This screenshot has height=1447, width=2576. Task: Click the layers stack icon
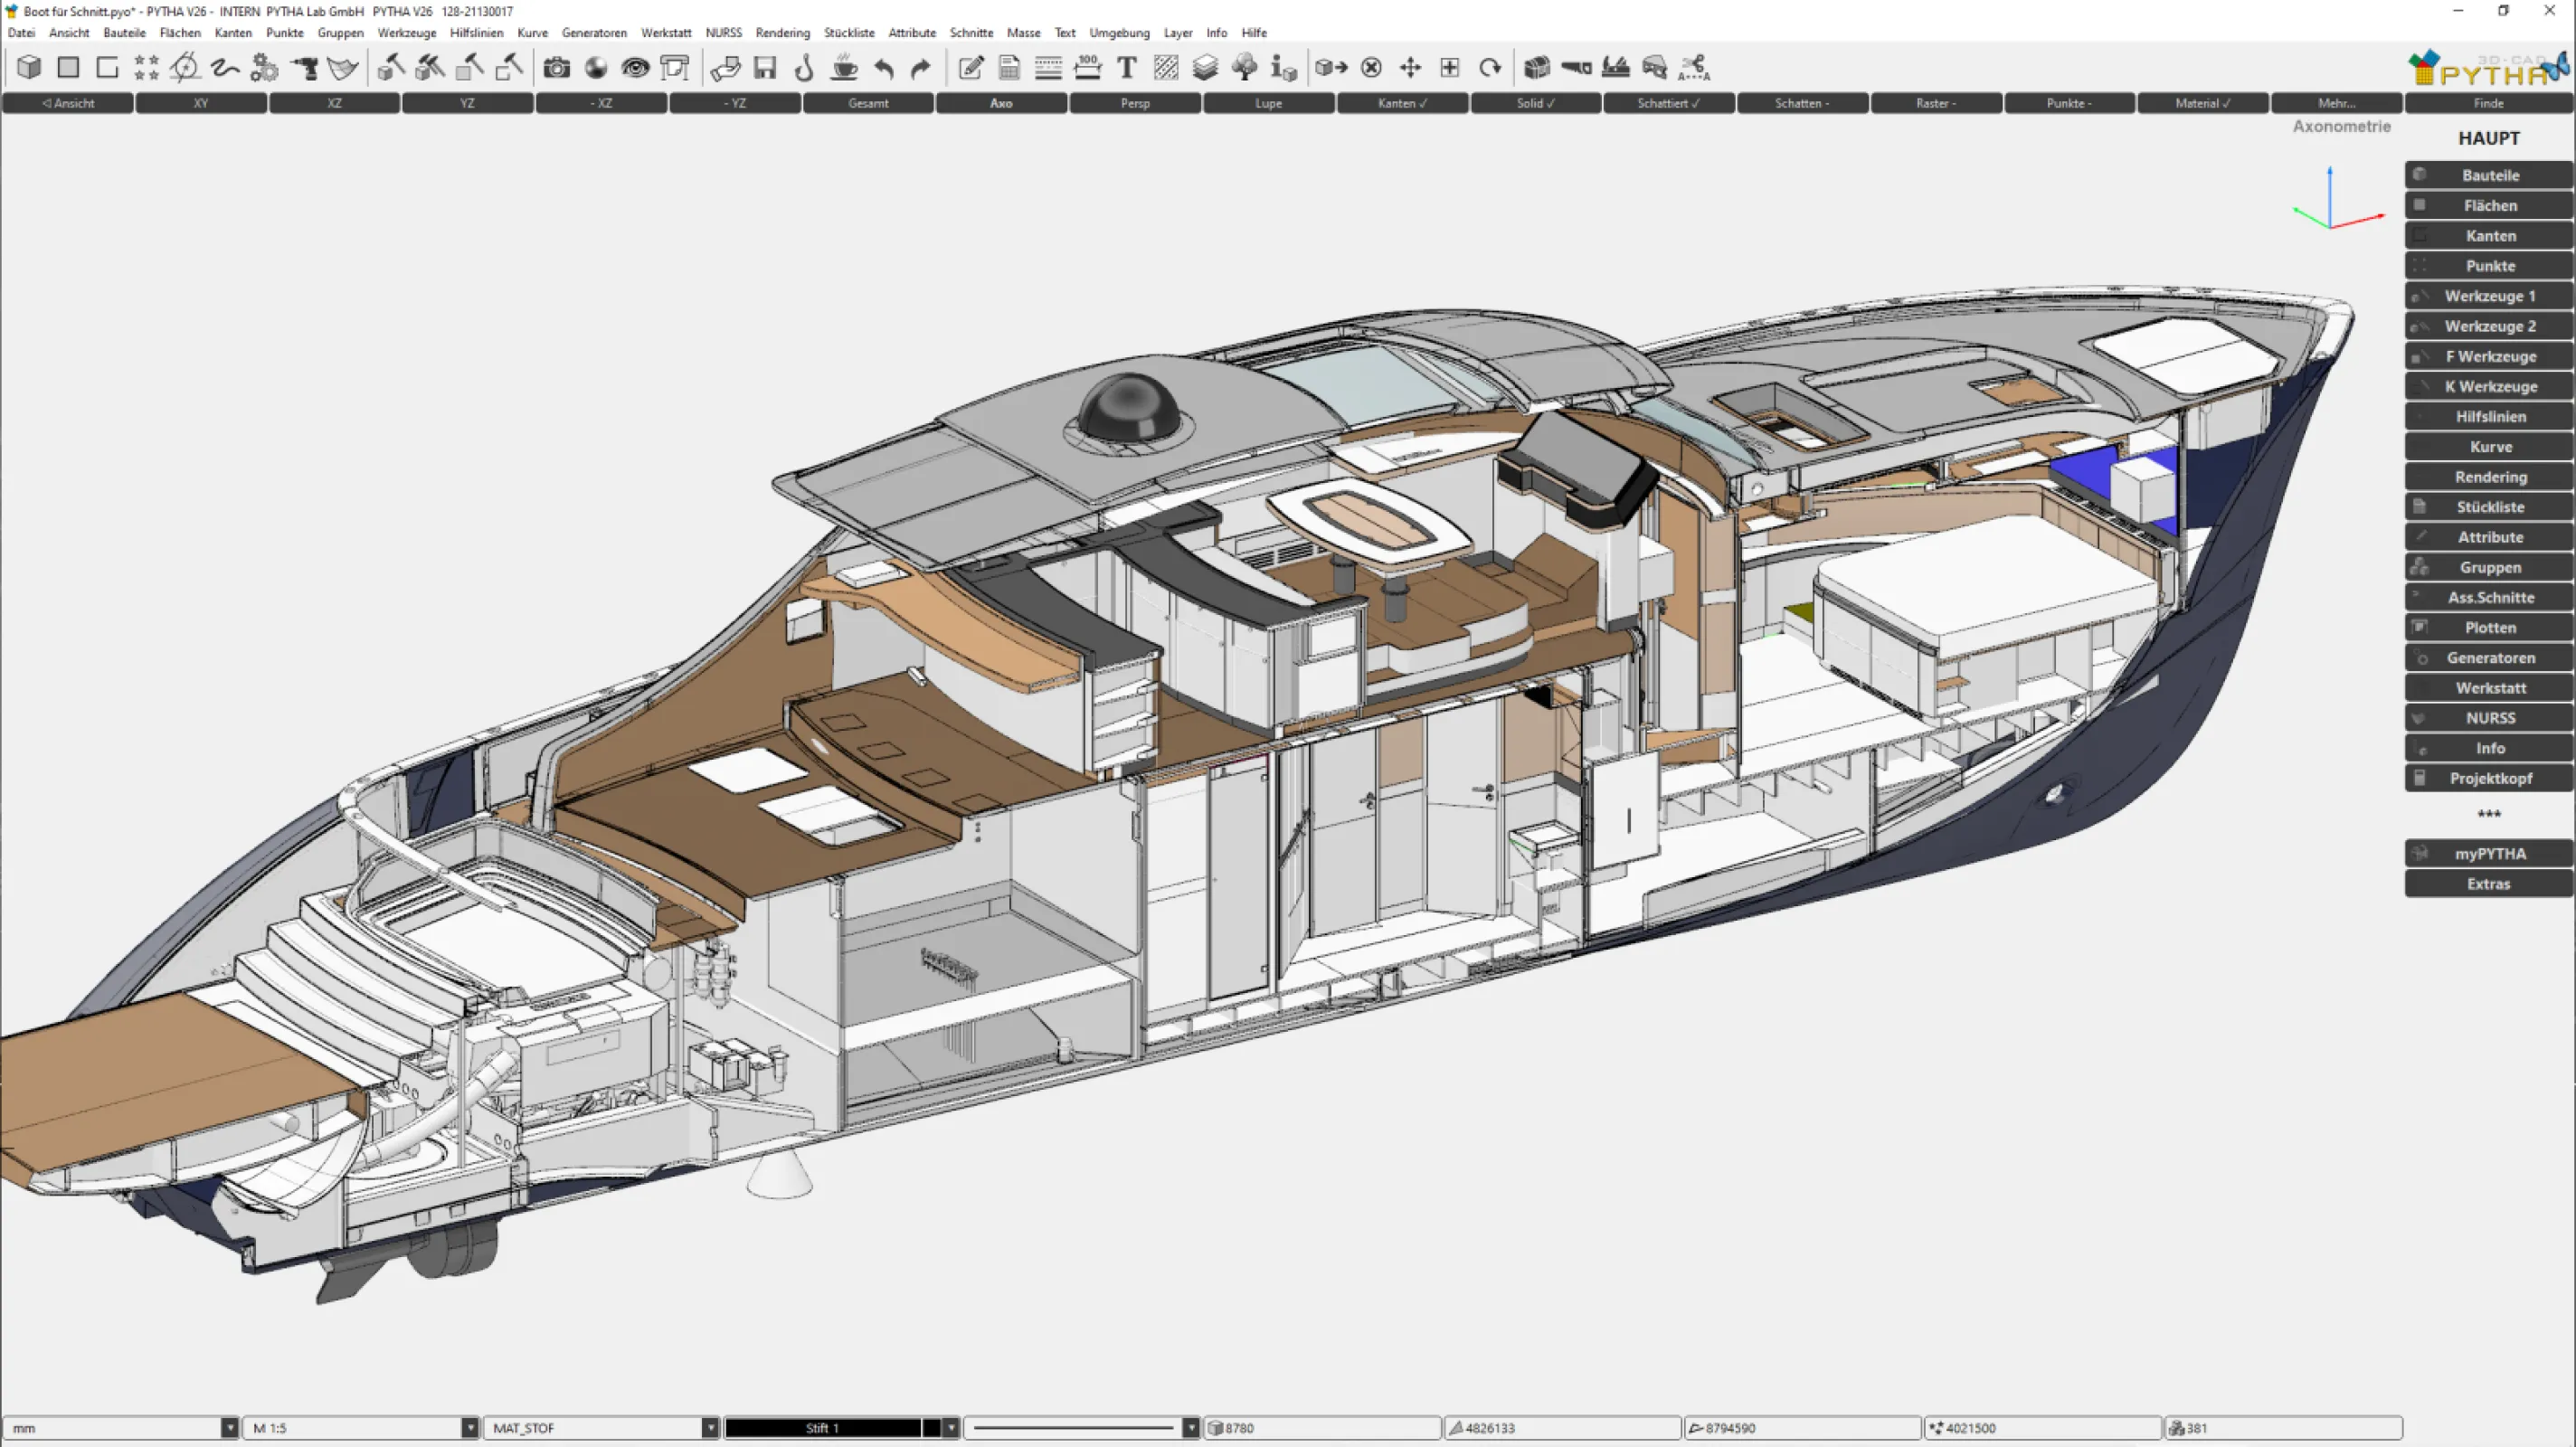click(x=1205, y=68)
